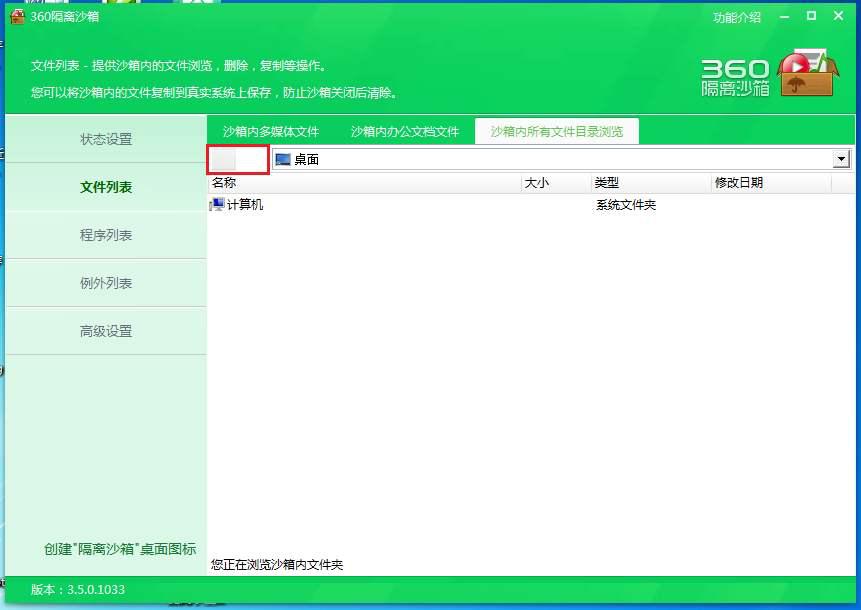
Task: Open 文件列表 in sidebar
Action: (106, 187)
